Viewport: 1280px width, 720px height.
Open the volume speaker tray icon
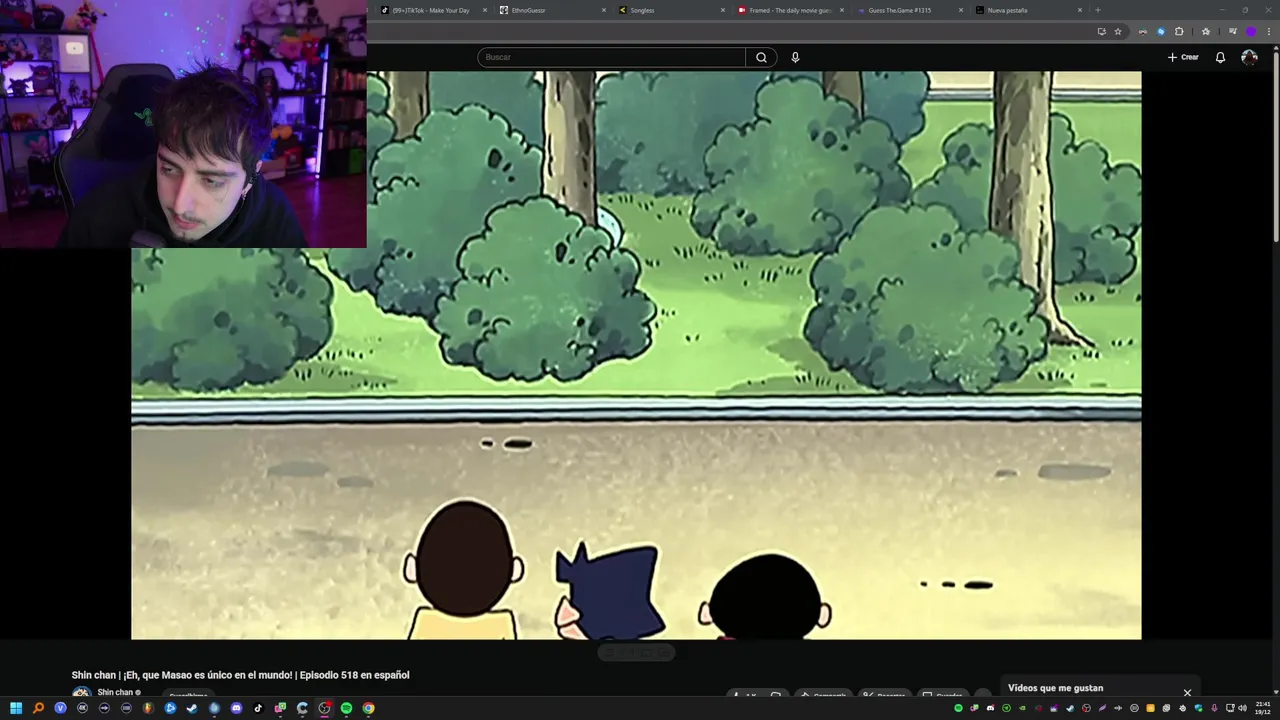click(x=1242, y=708)
